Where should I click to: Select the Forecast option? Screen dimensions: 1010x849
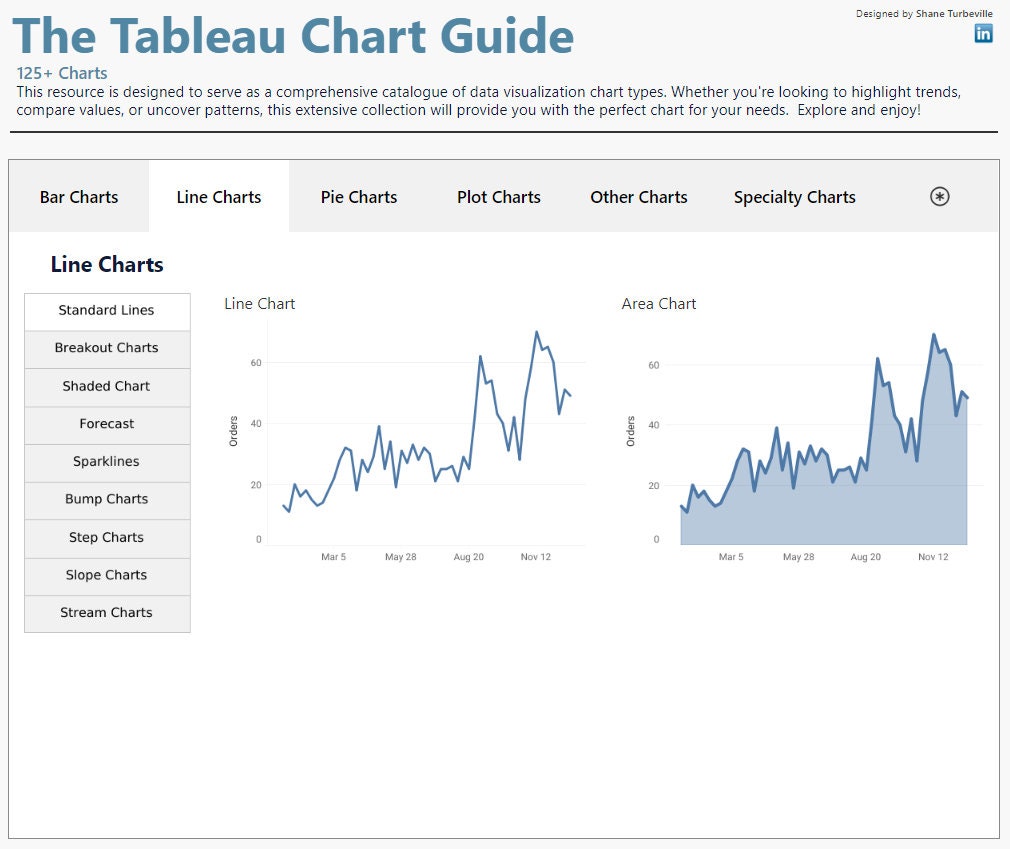tap(107, 424)
